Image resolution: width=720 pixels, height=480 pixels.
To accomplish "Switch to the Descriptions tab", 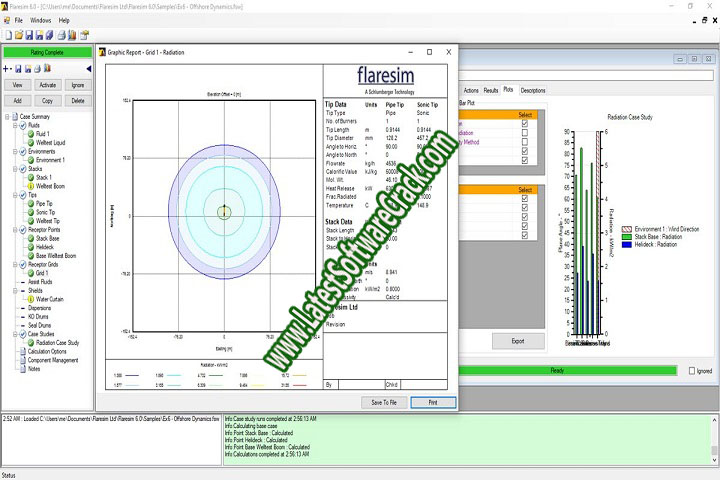I will [x=533, y=90].
